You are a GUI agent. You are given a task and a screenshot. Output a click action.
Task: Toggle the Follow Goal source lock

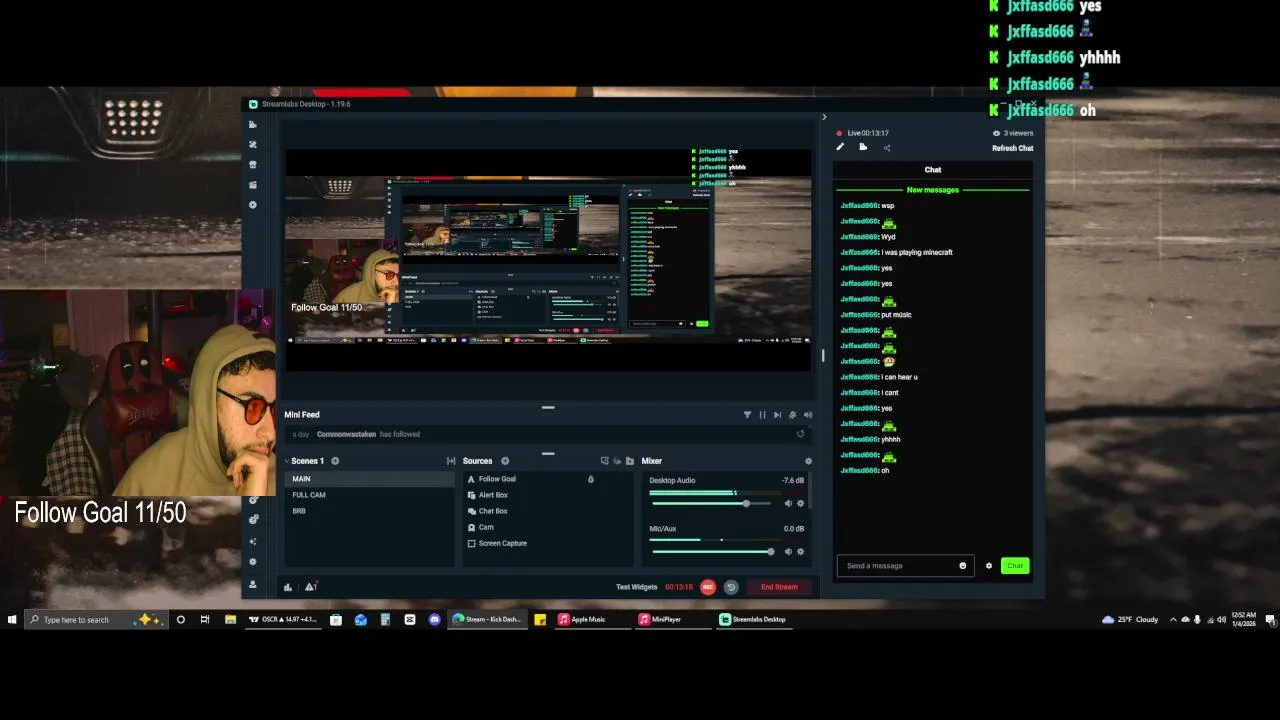pos(590,479)
